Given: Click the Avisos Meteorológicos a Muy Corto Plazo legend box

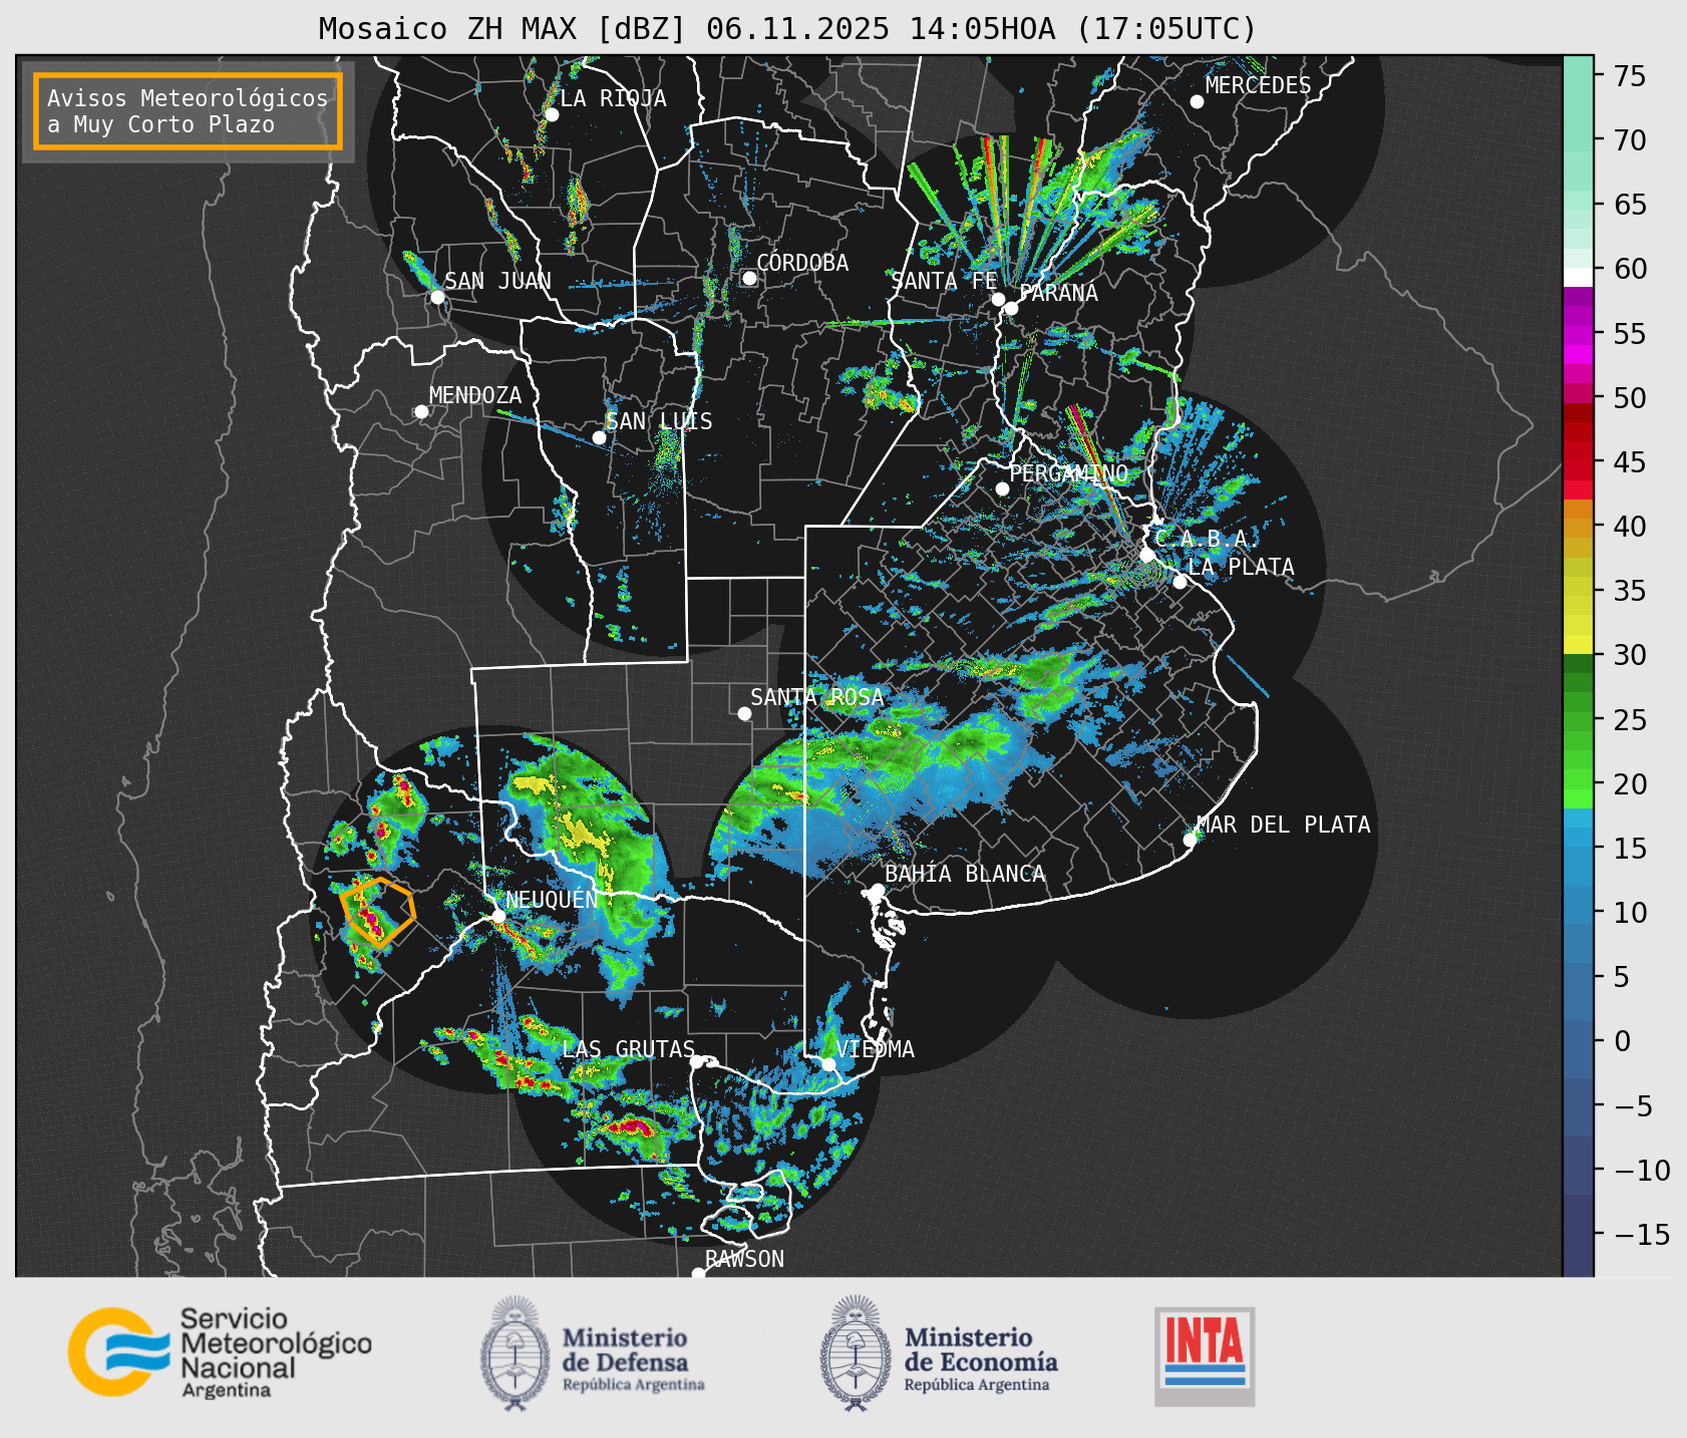Looking at the screenshot, I should click(x=188, y=111).
